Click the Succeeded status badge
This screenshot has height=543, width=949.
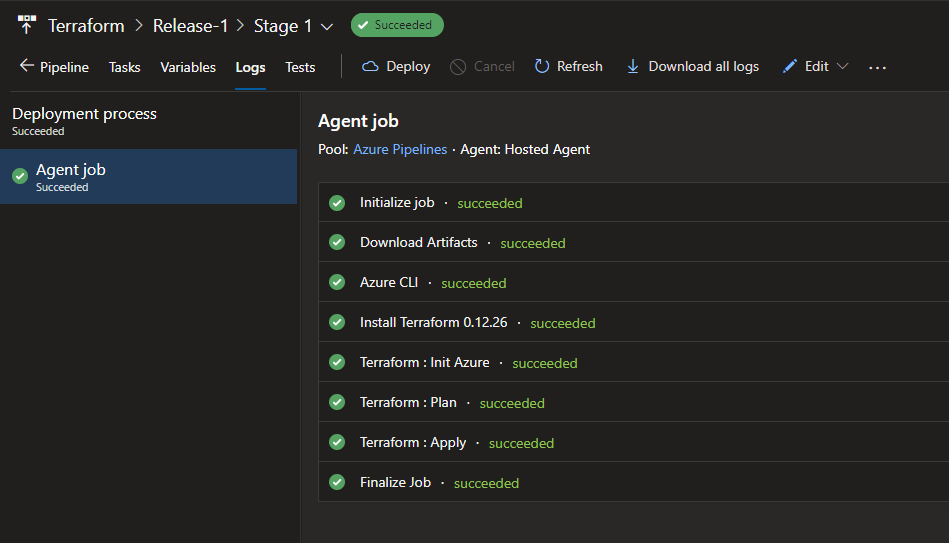pyautogui.click(x=397, y=26)
